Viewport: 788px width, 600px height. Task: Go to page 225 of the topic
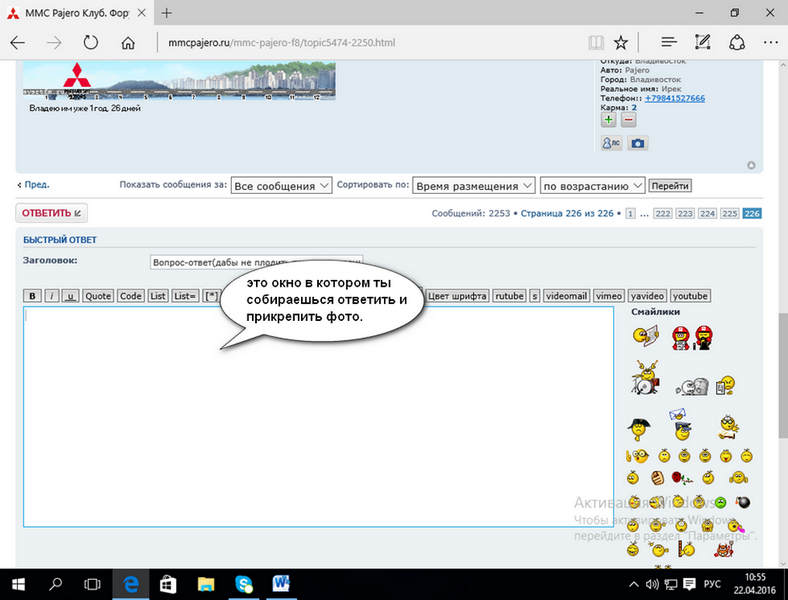coord(730,214)
